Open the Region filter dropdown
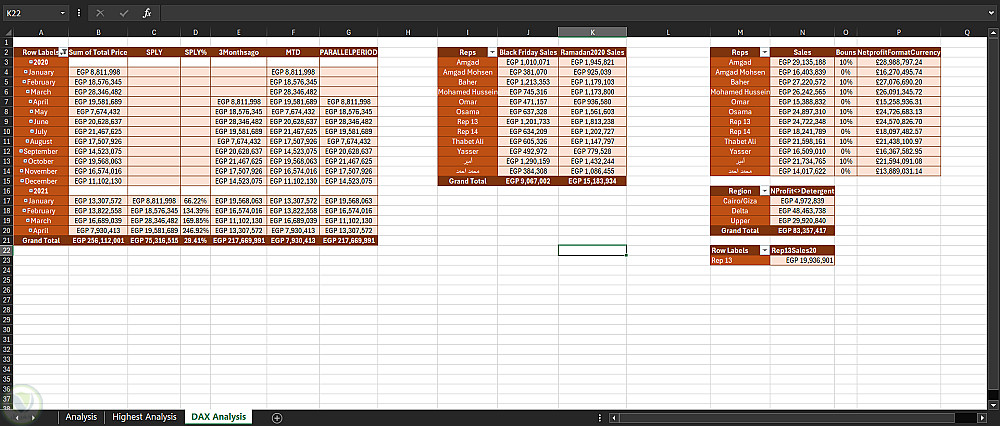1000x426 pixels. point(764,191)
